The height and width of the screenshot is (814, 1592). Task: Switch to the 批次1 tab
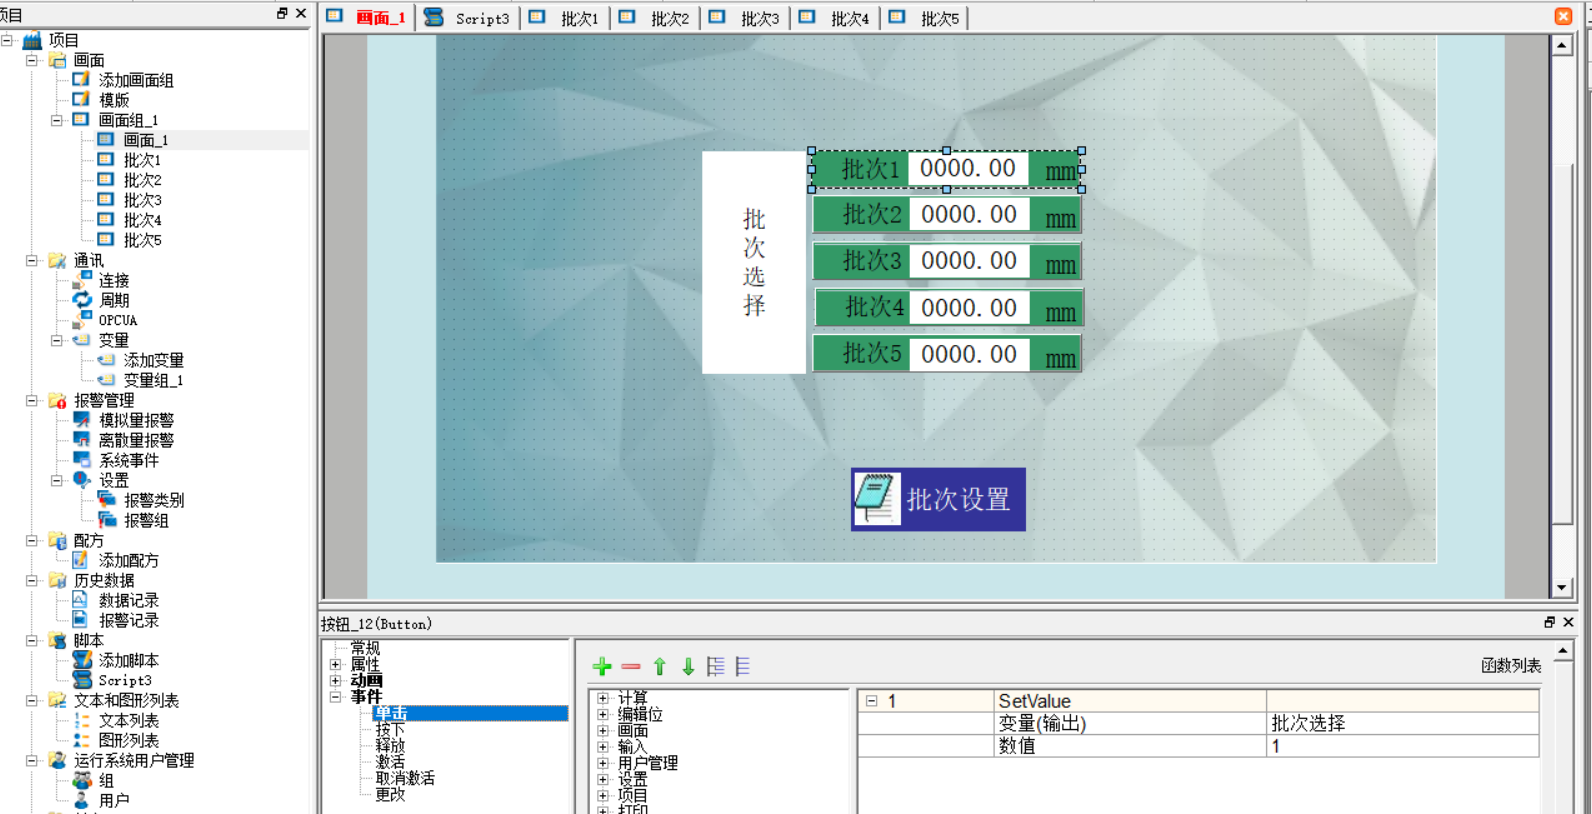(x=565, y=18)
